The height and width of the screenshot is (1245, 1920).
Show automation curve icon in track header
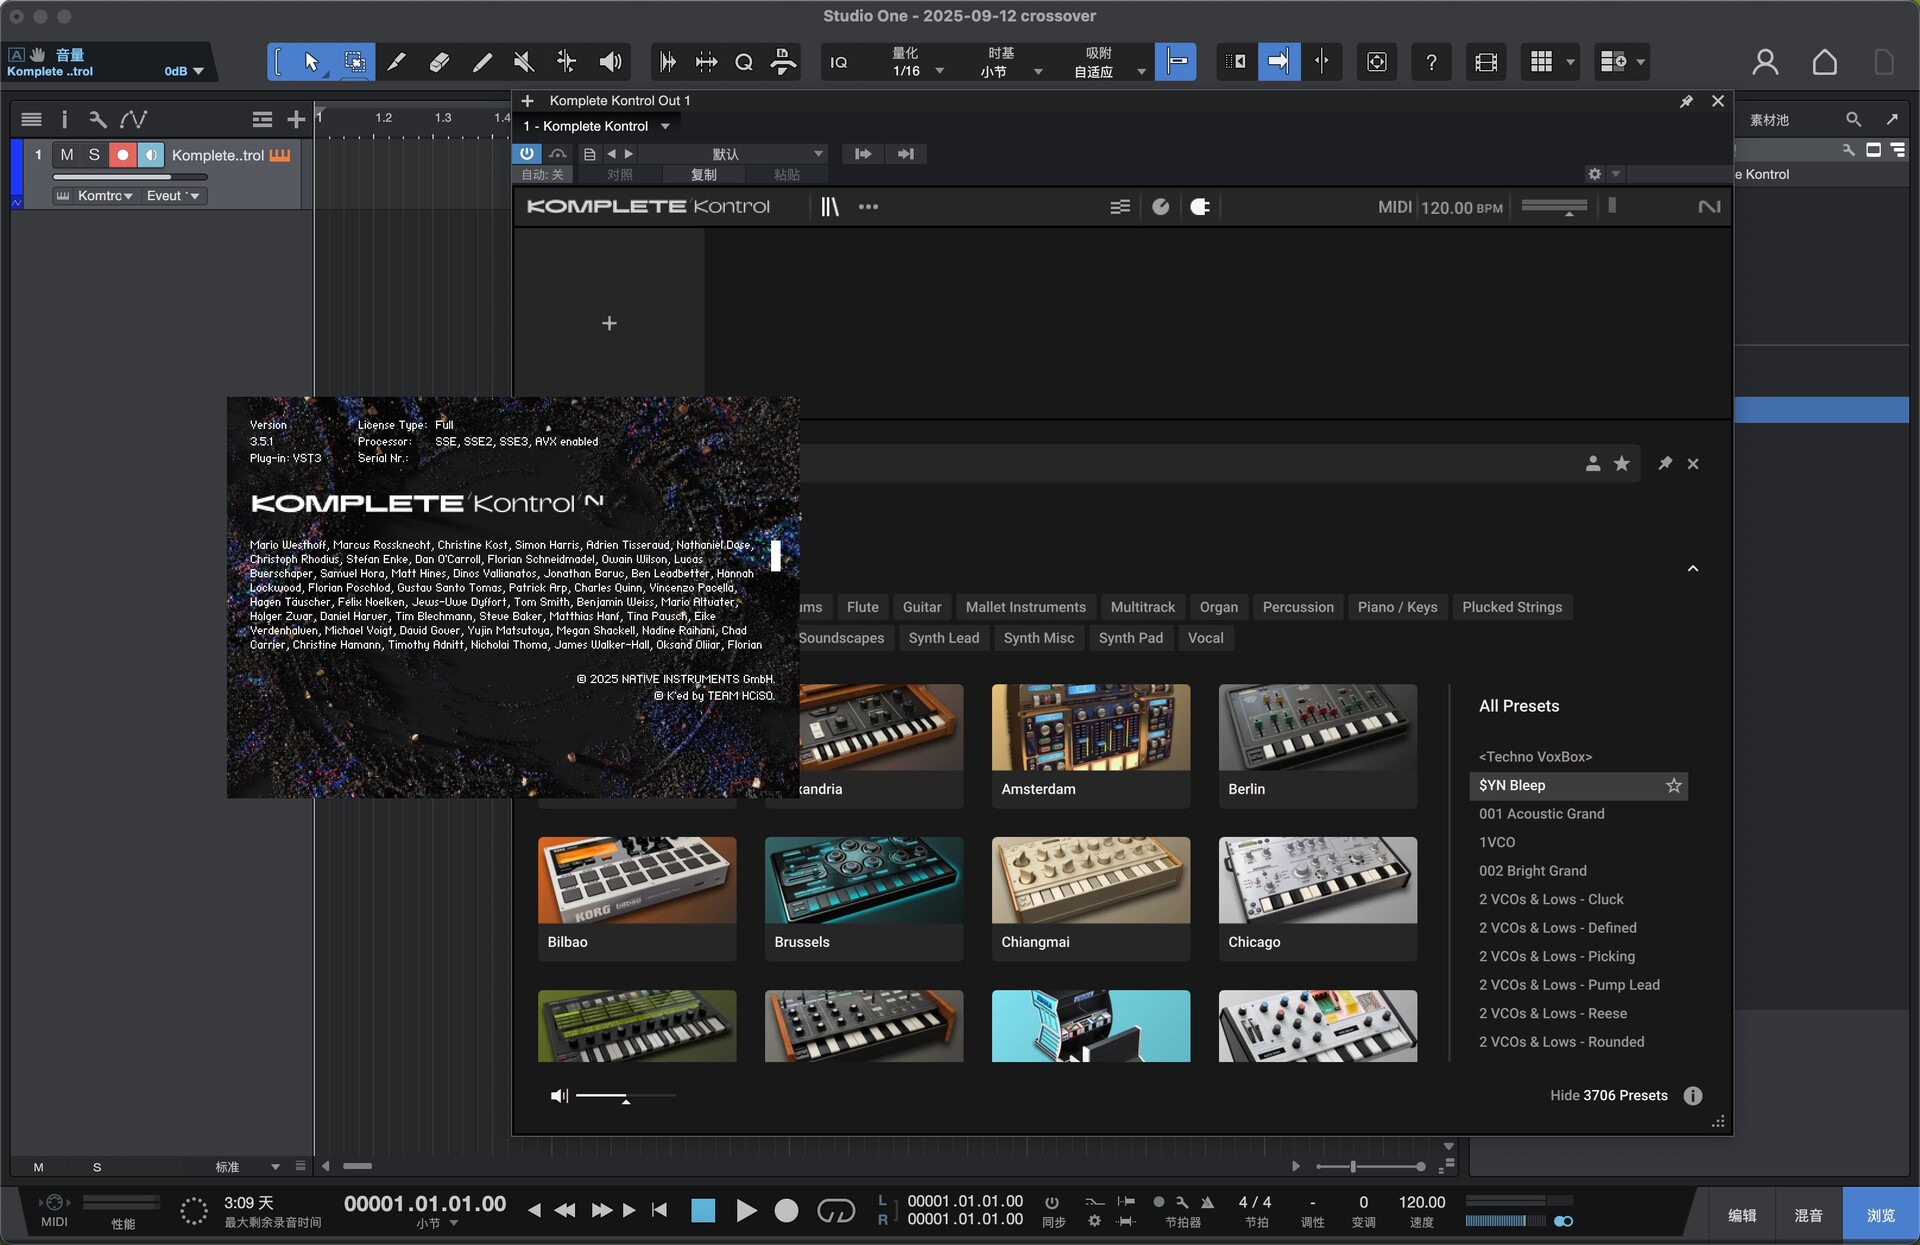[x=133, y=119]
